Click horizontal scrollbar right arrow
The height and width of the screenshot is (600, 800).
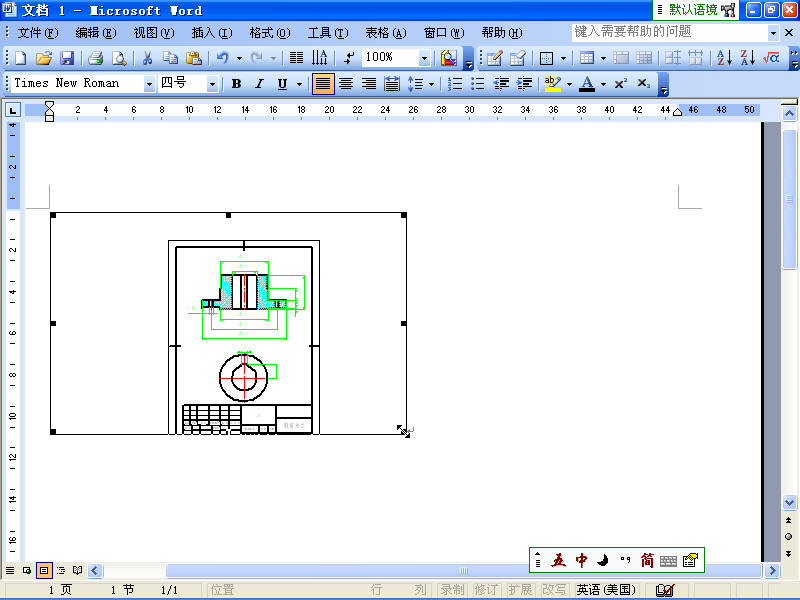pos(772,570)
